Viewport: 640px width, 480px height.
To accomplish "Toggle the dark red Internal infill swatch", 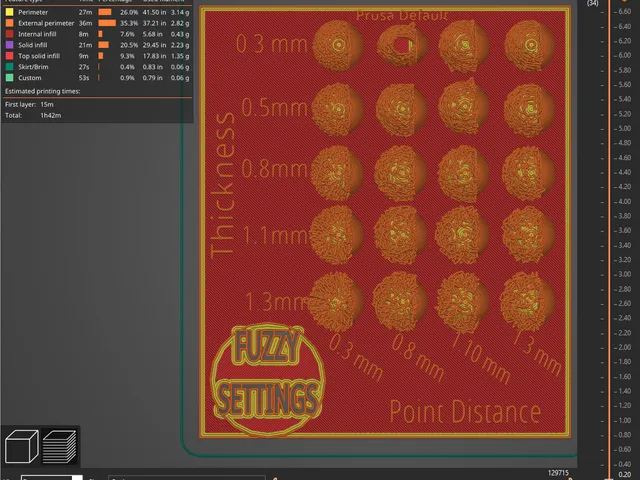I will [x=9, y=34].
